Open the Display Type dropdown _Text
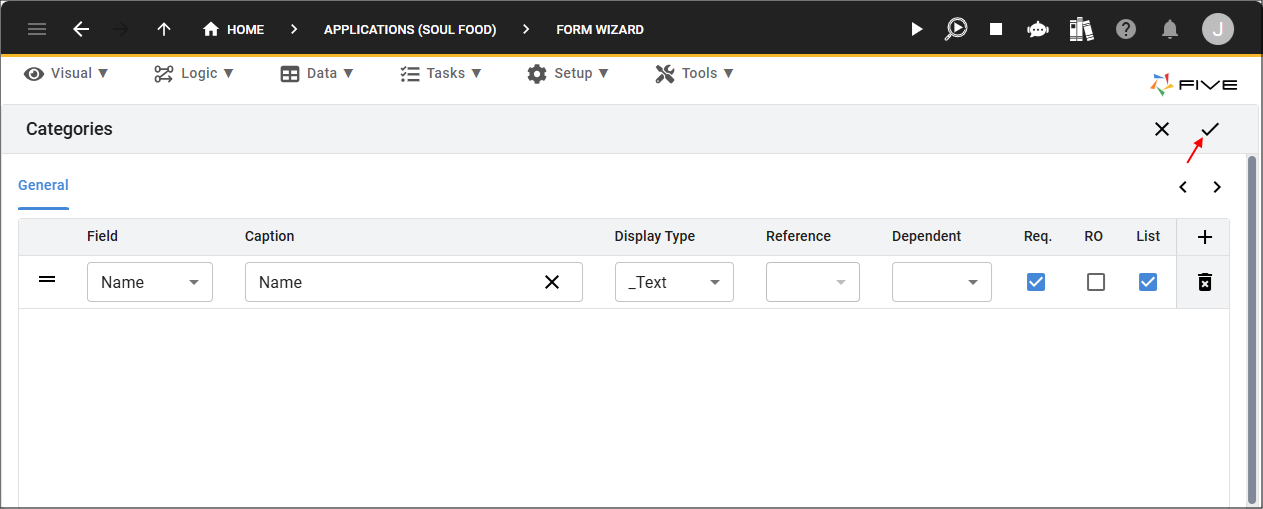 pos(674,282)
